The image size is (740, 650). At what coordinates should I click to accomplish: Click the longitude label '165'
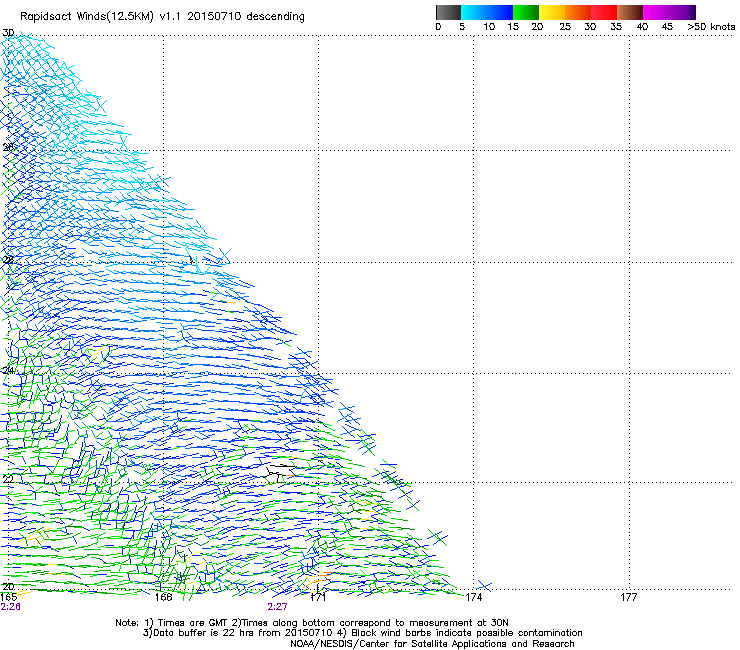click(8, 597)
